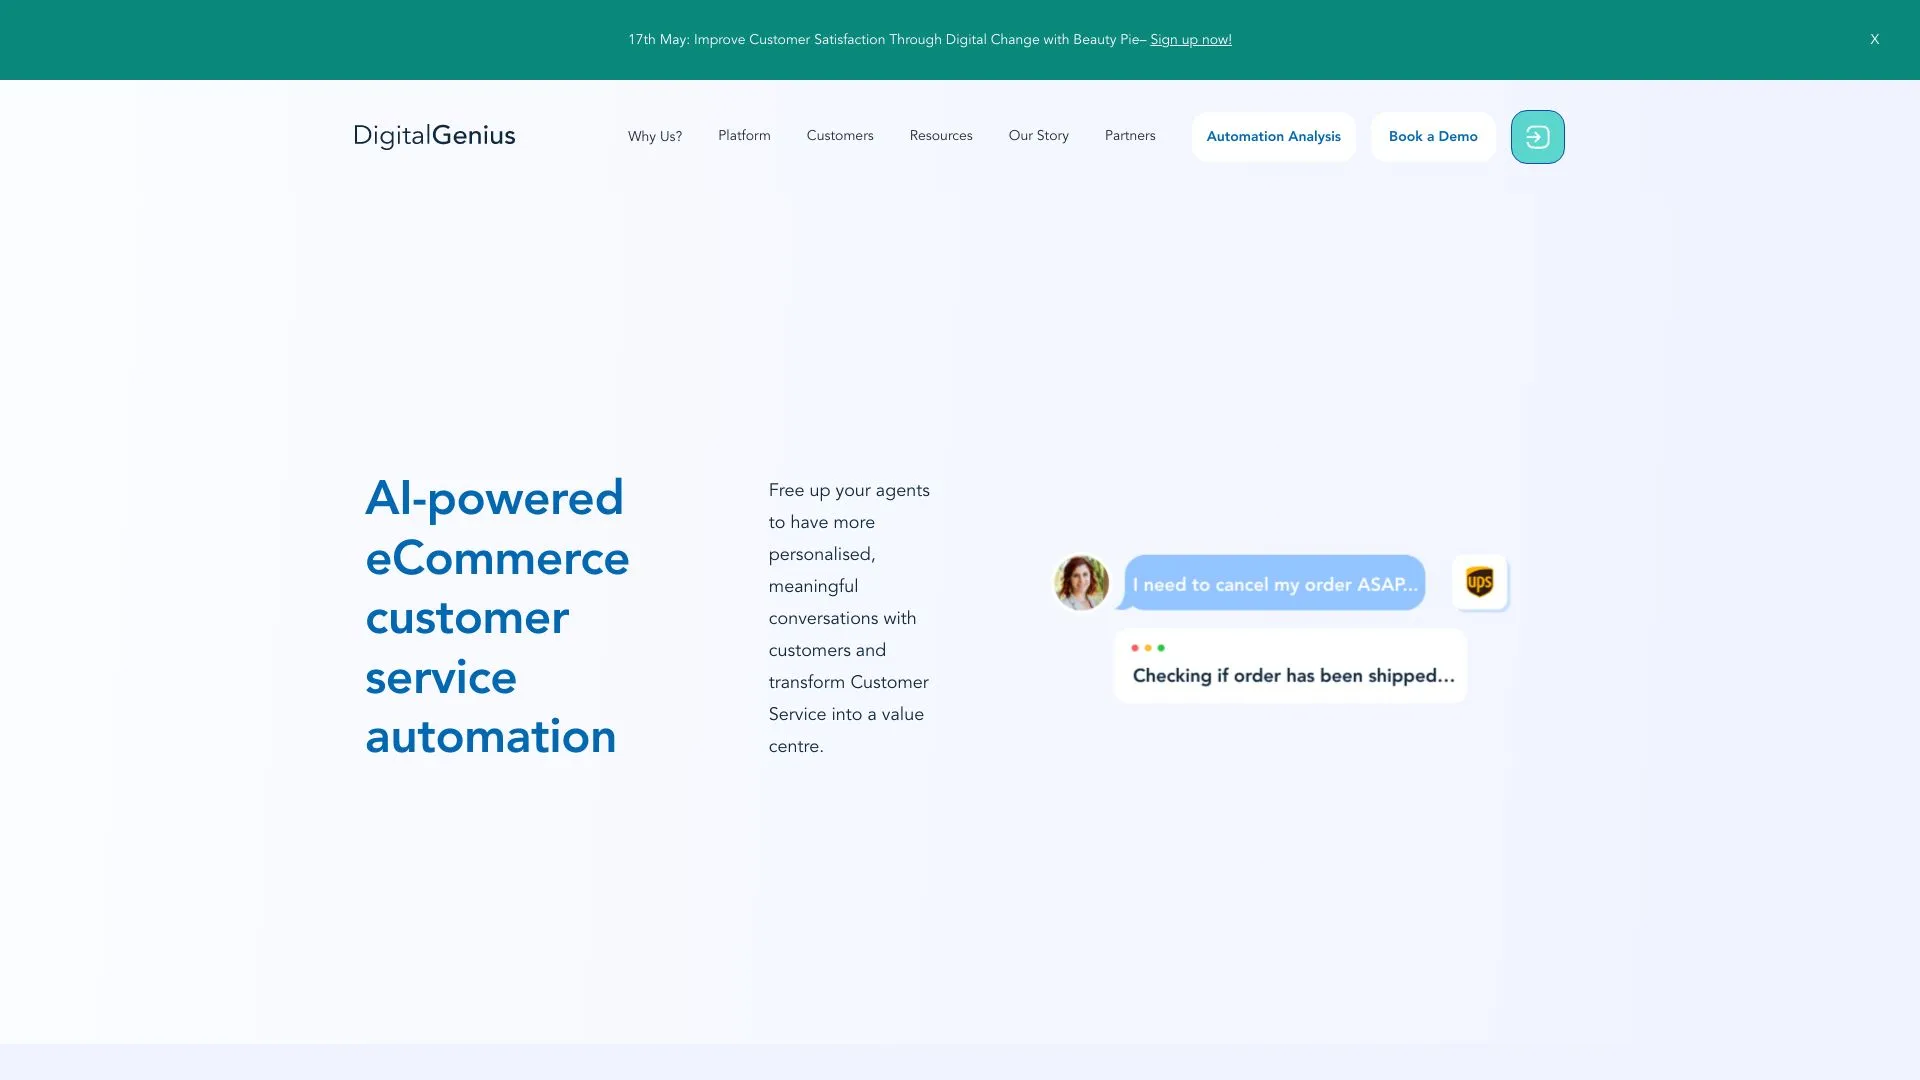Open the Customers dropdown
1920x1080 pixels.
(x=839, y=136)
